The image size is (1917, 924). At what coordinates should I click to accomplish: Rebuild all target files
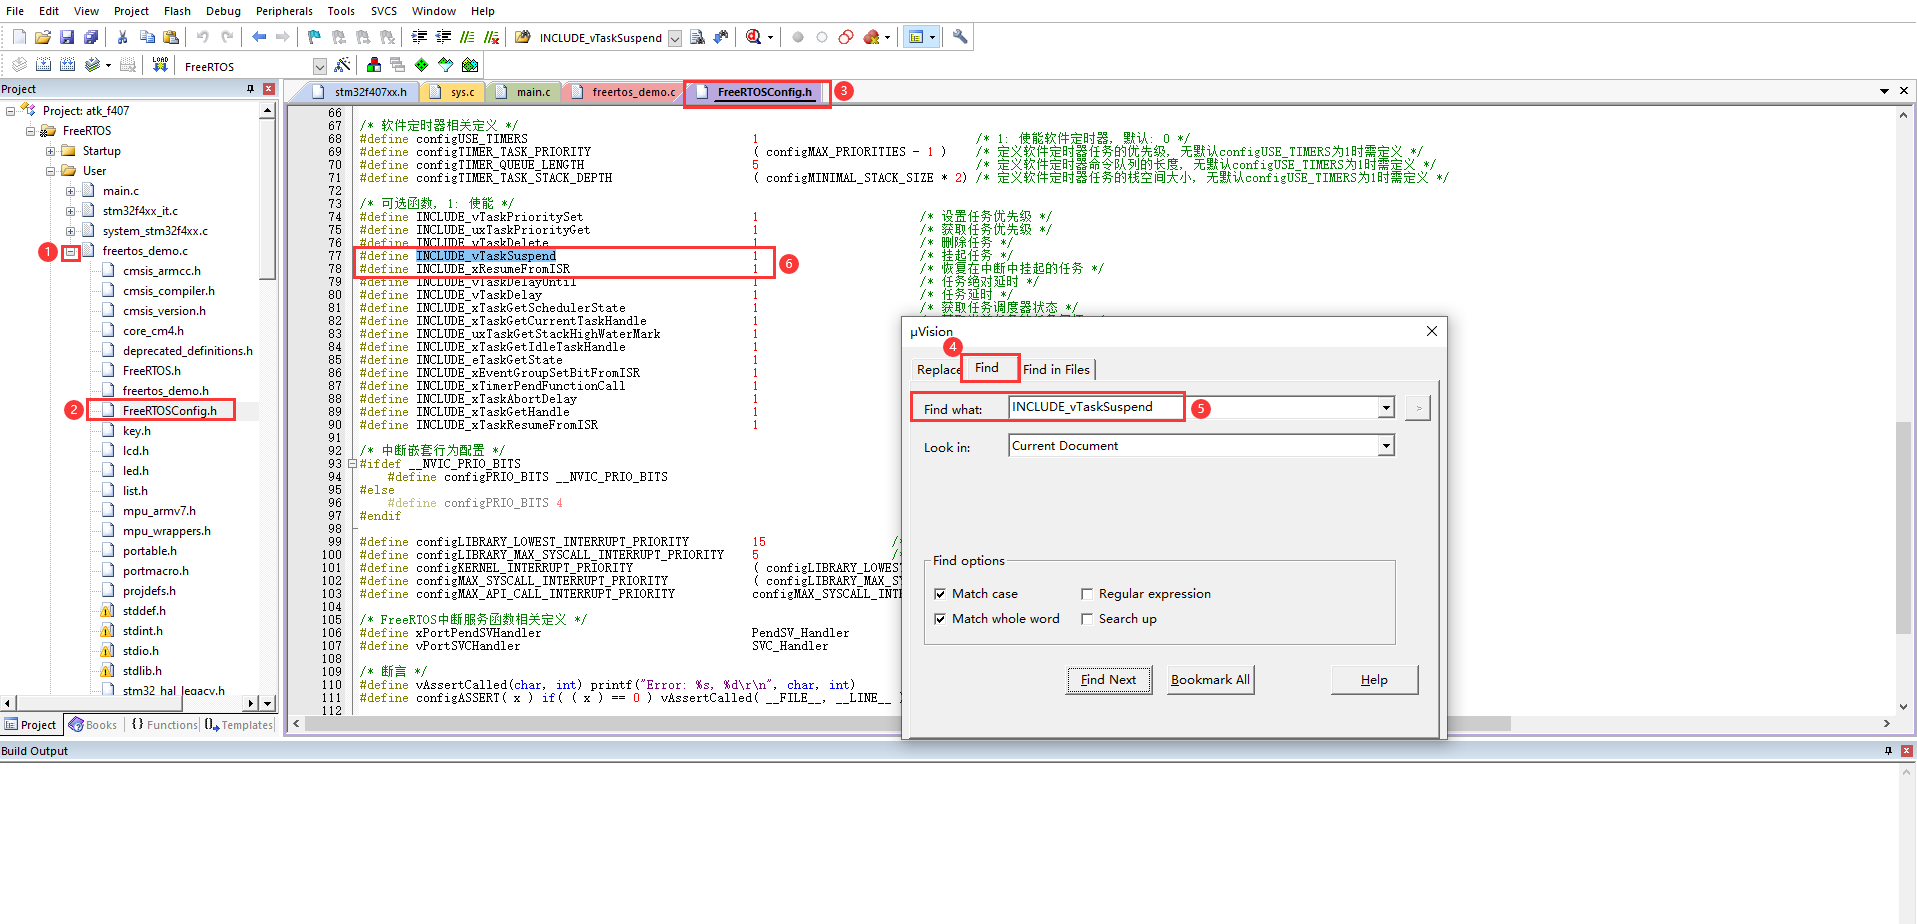coord(67,64)
